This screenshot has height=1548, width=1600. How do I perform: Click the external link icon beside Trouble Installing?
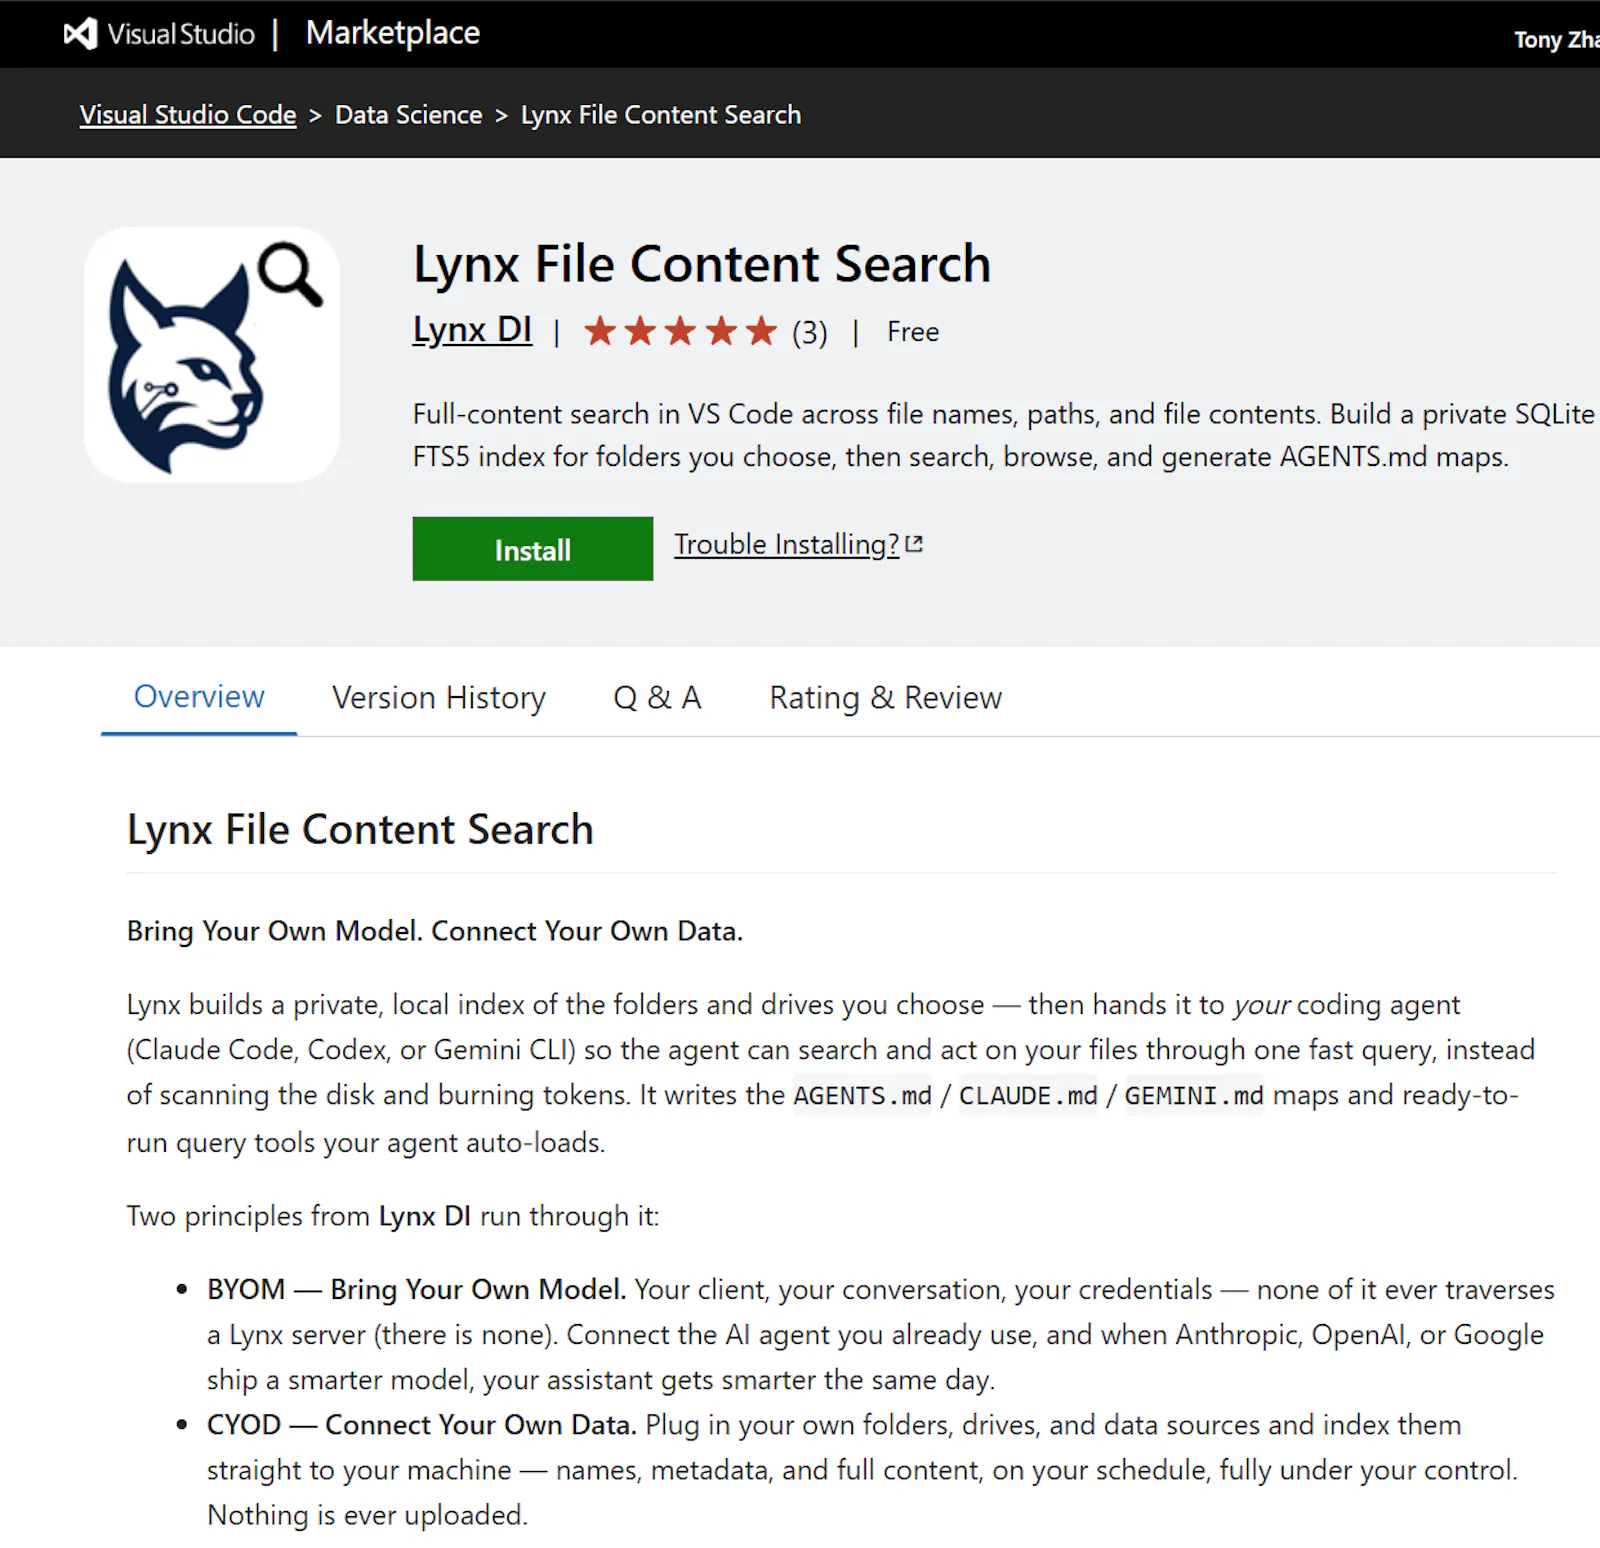point(914,544)
